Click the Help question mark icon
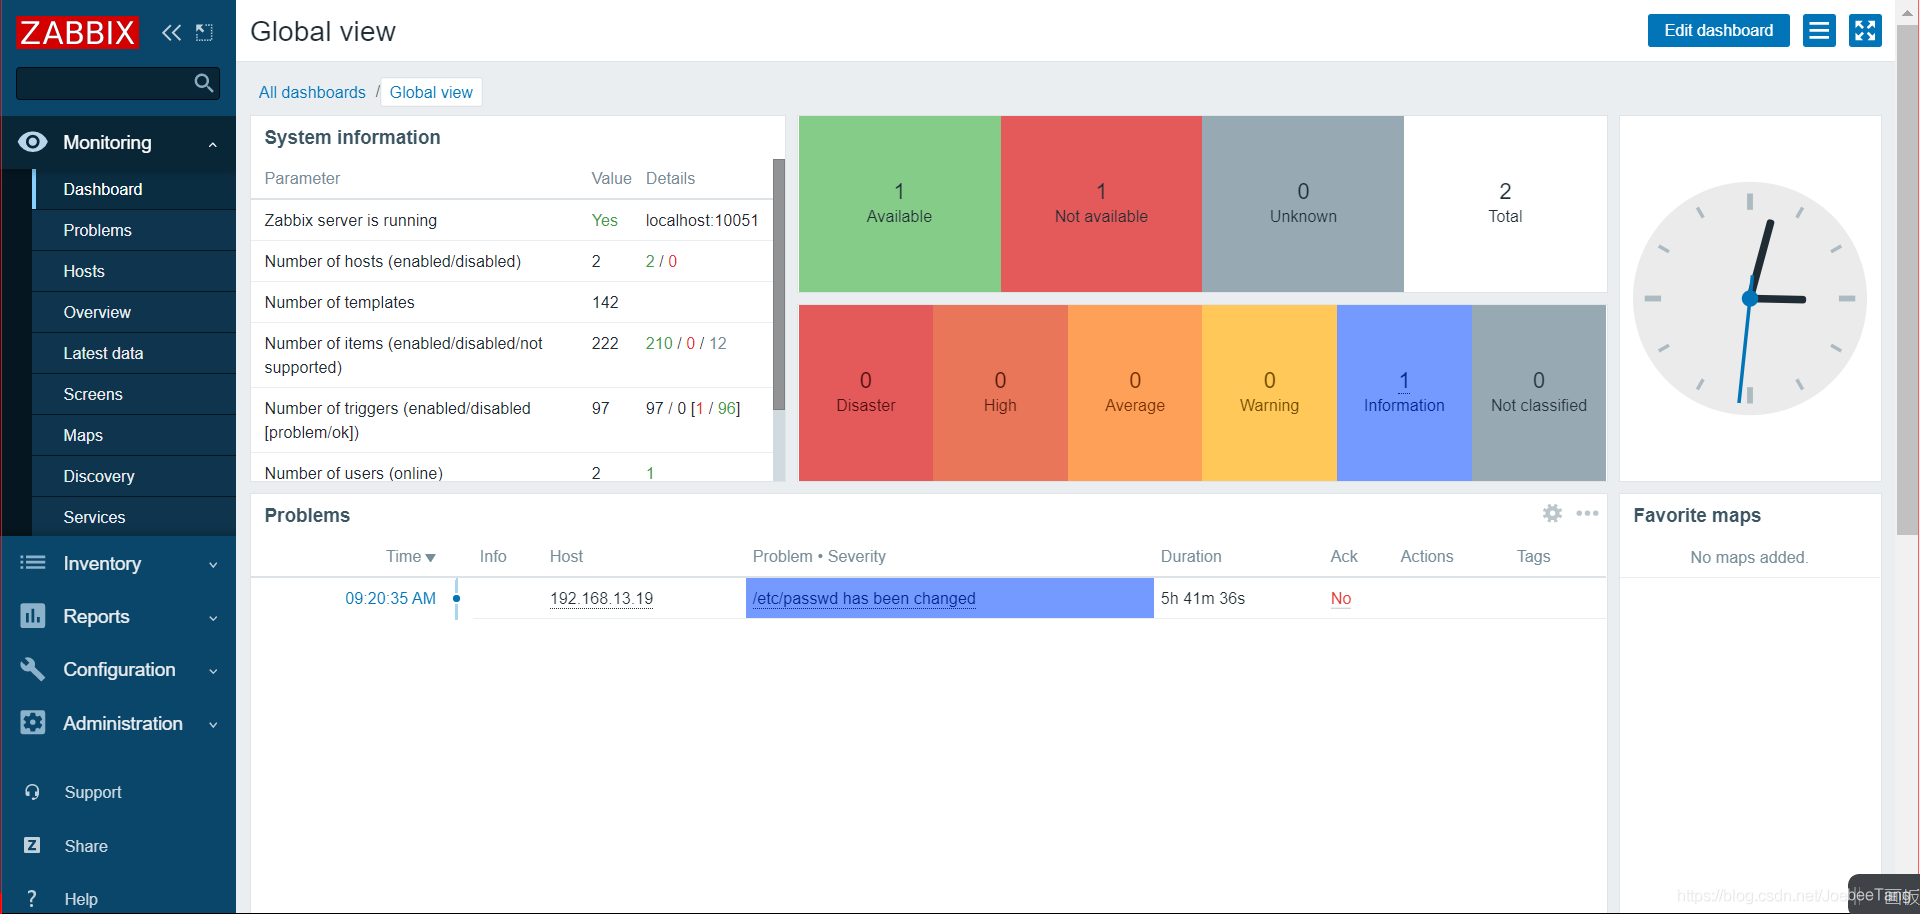Viewport: 1920px width, 914px height. click(33, 899)
